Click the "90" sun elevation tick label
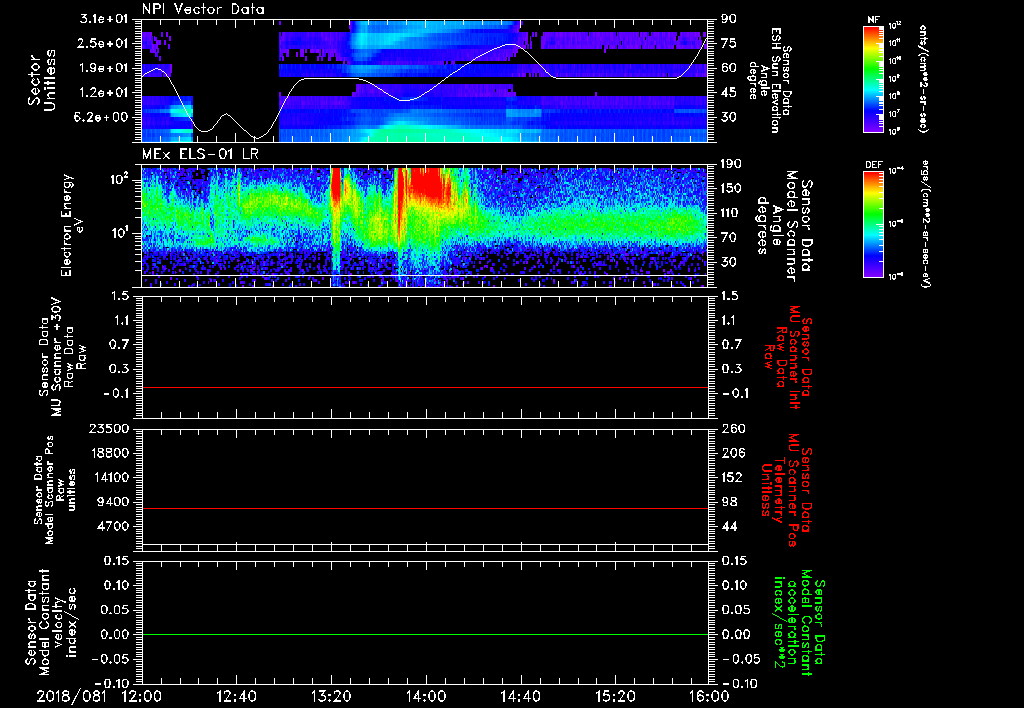1024x708 pixels. click(x=729, y=19)
